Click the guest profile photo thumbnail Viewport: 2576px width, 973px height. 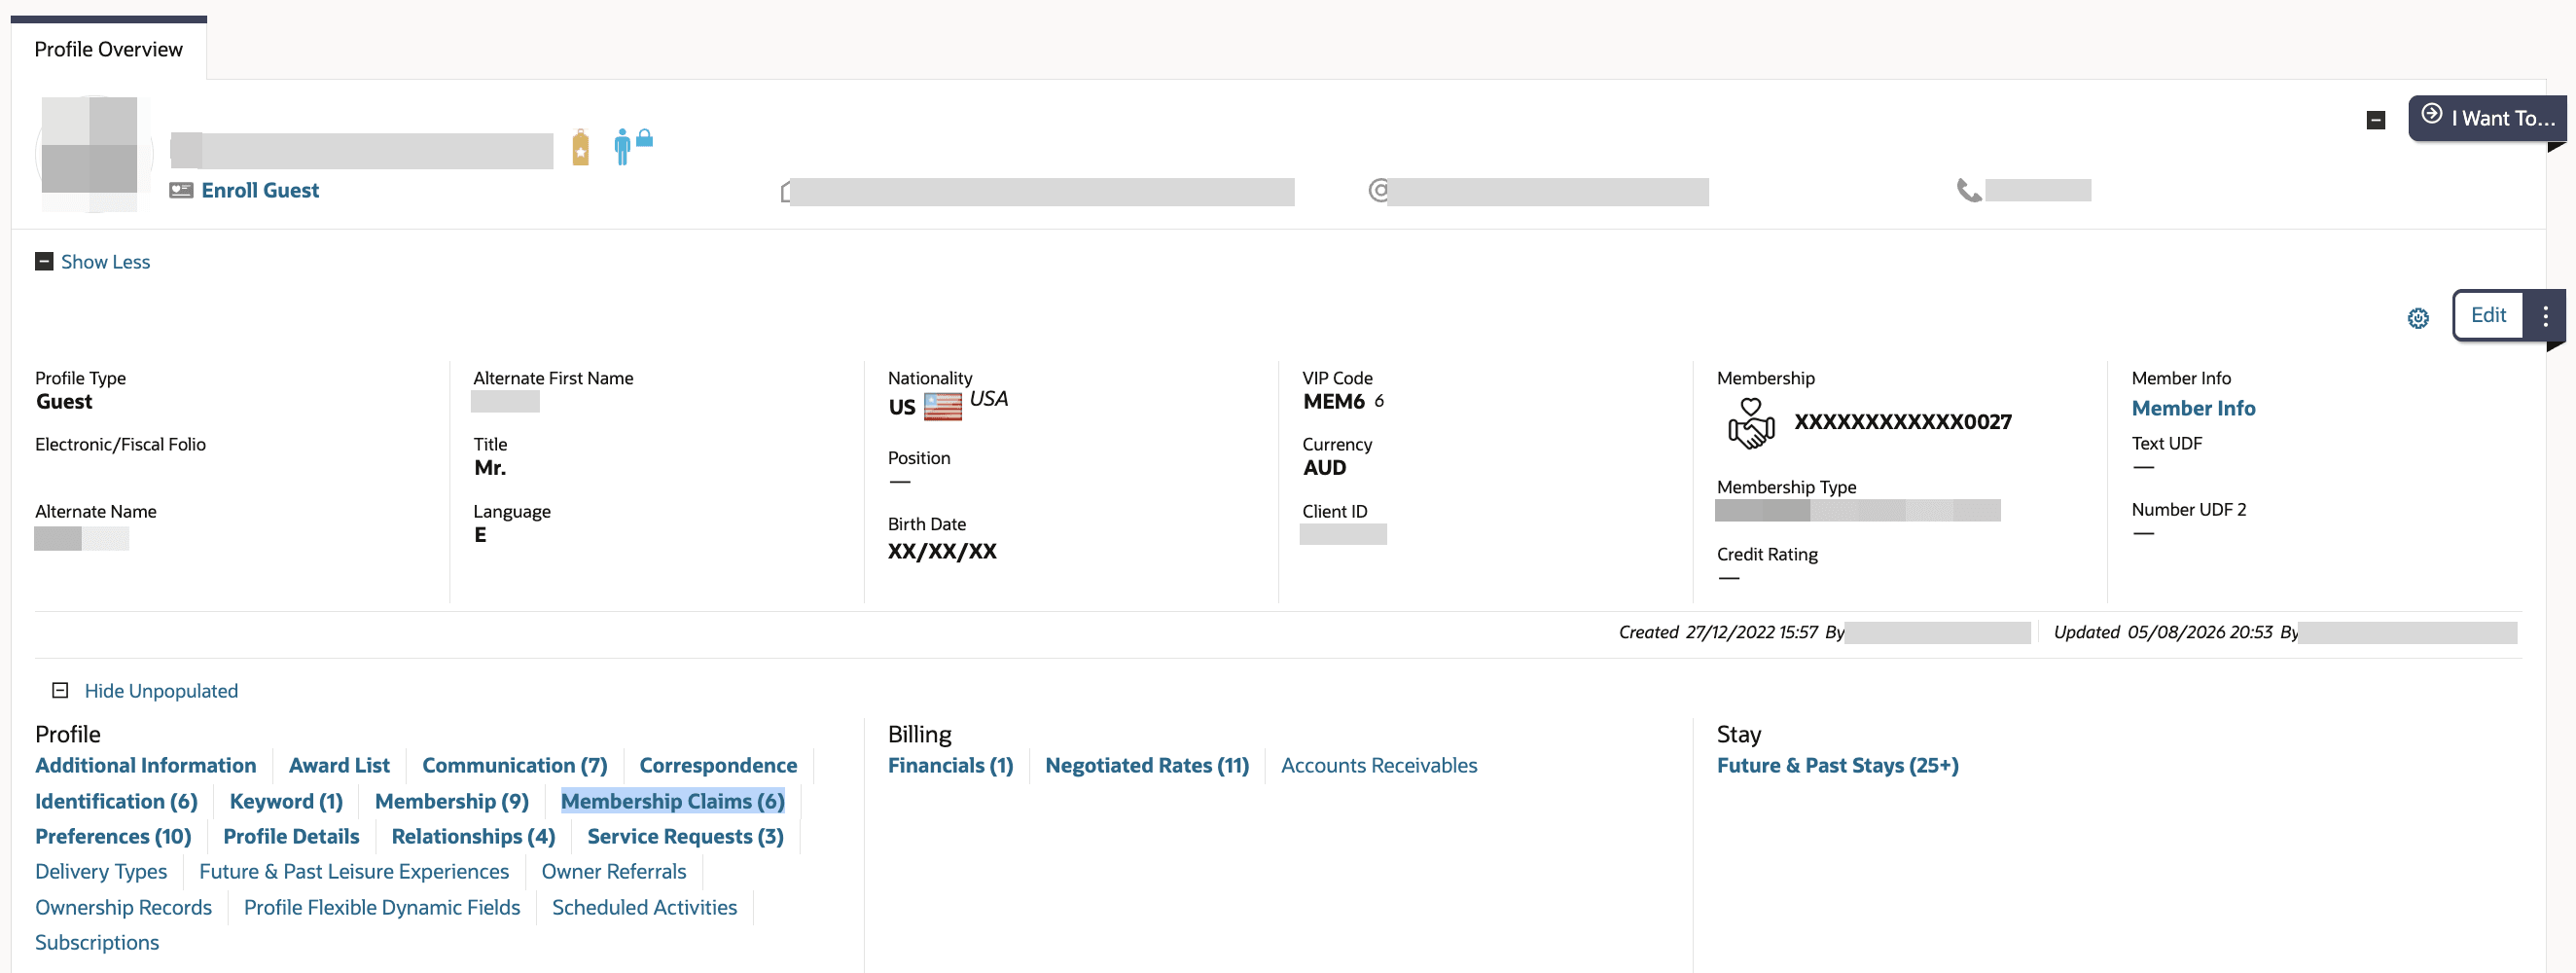[x=93, y=152]
